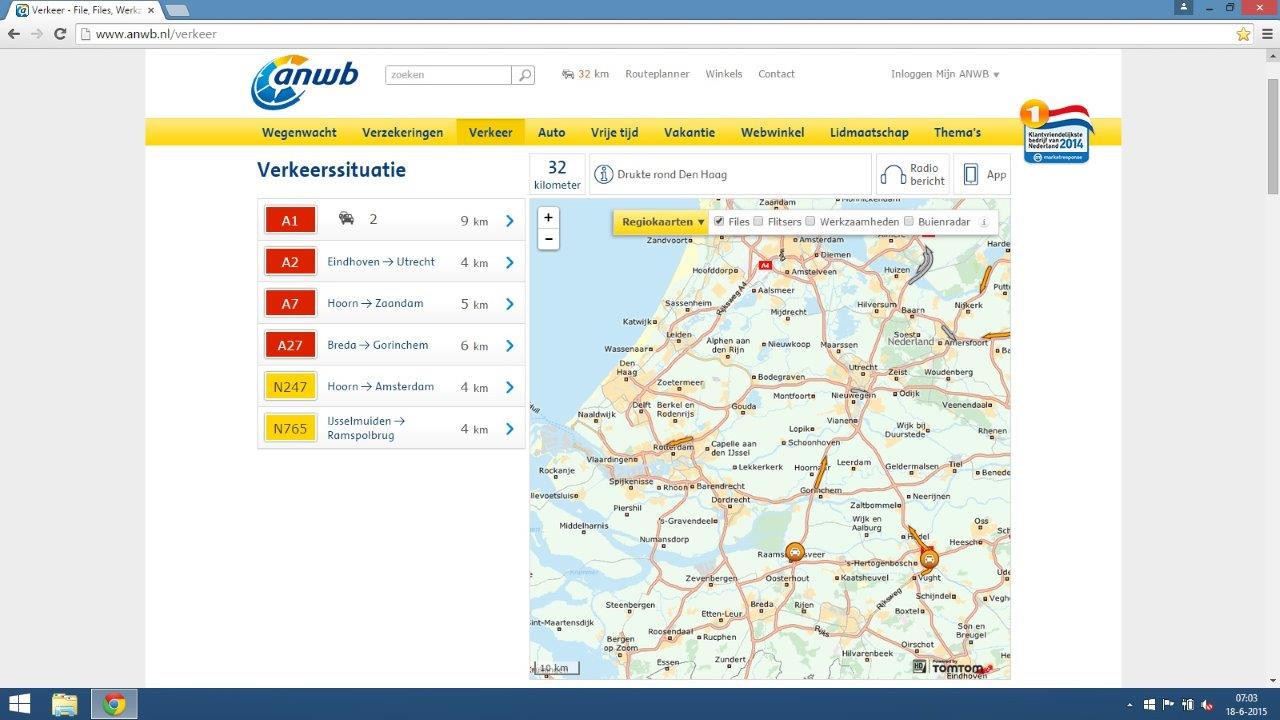The image size is (1280, 720).
Task: Zoom out on the map with minus
Action: [x=548, y=239]
